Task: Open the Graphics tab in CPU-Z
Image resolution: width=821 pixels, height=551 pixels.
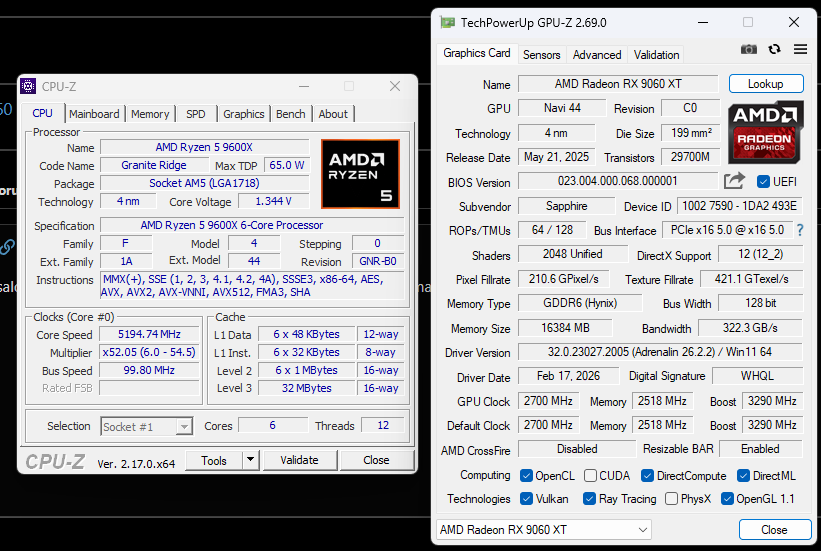Action: point(243,114)
